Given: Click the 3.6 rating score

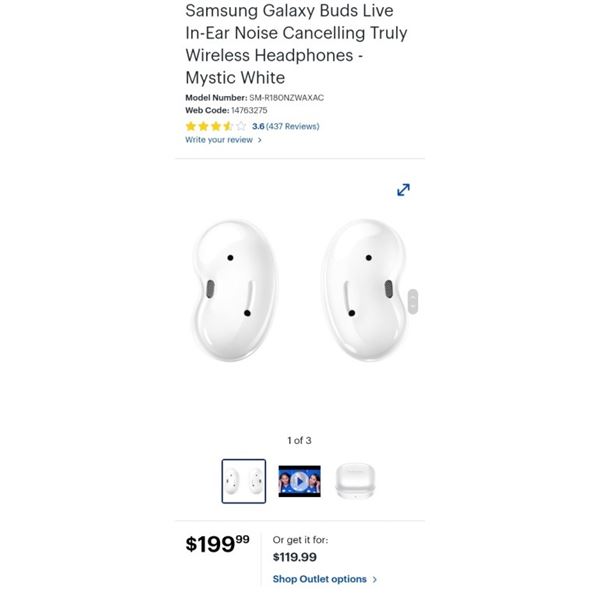Looking at the screenshot, I should [258, 126].
